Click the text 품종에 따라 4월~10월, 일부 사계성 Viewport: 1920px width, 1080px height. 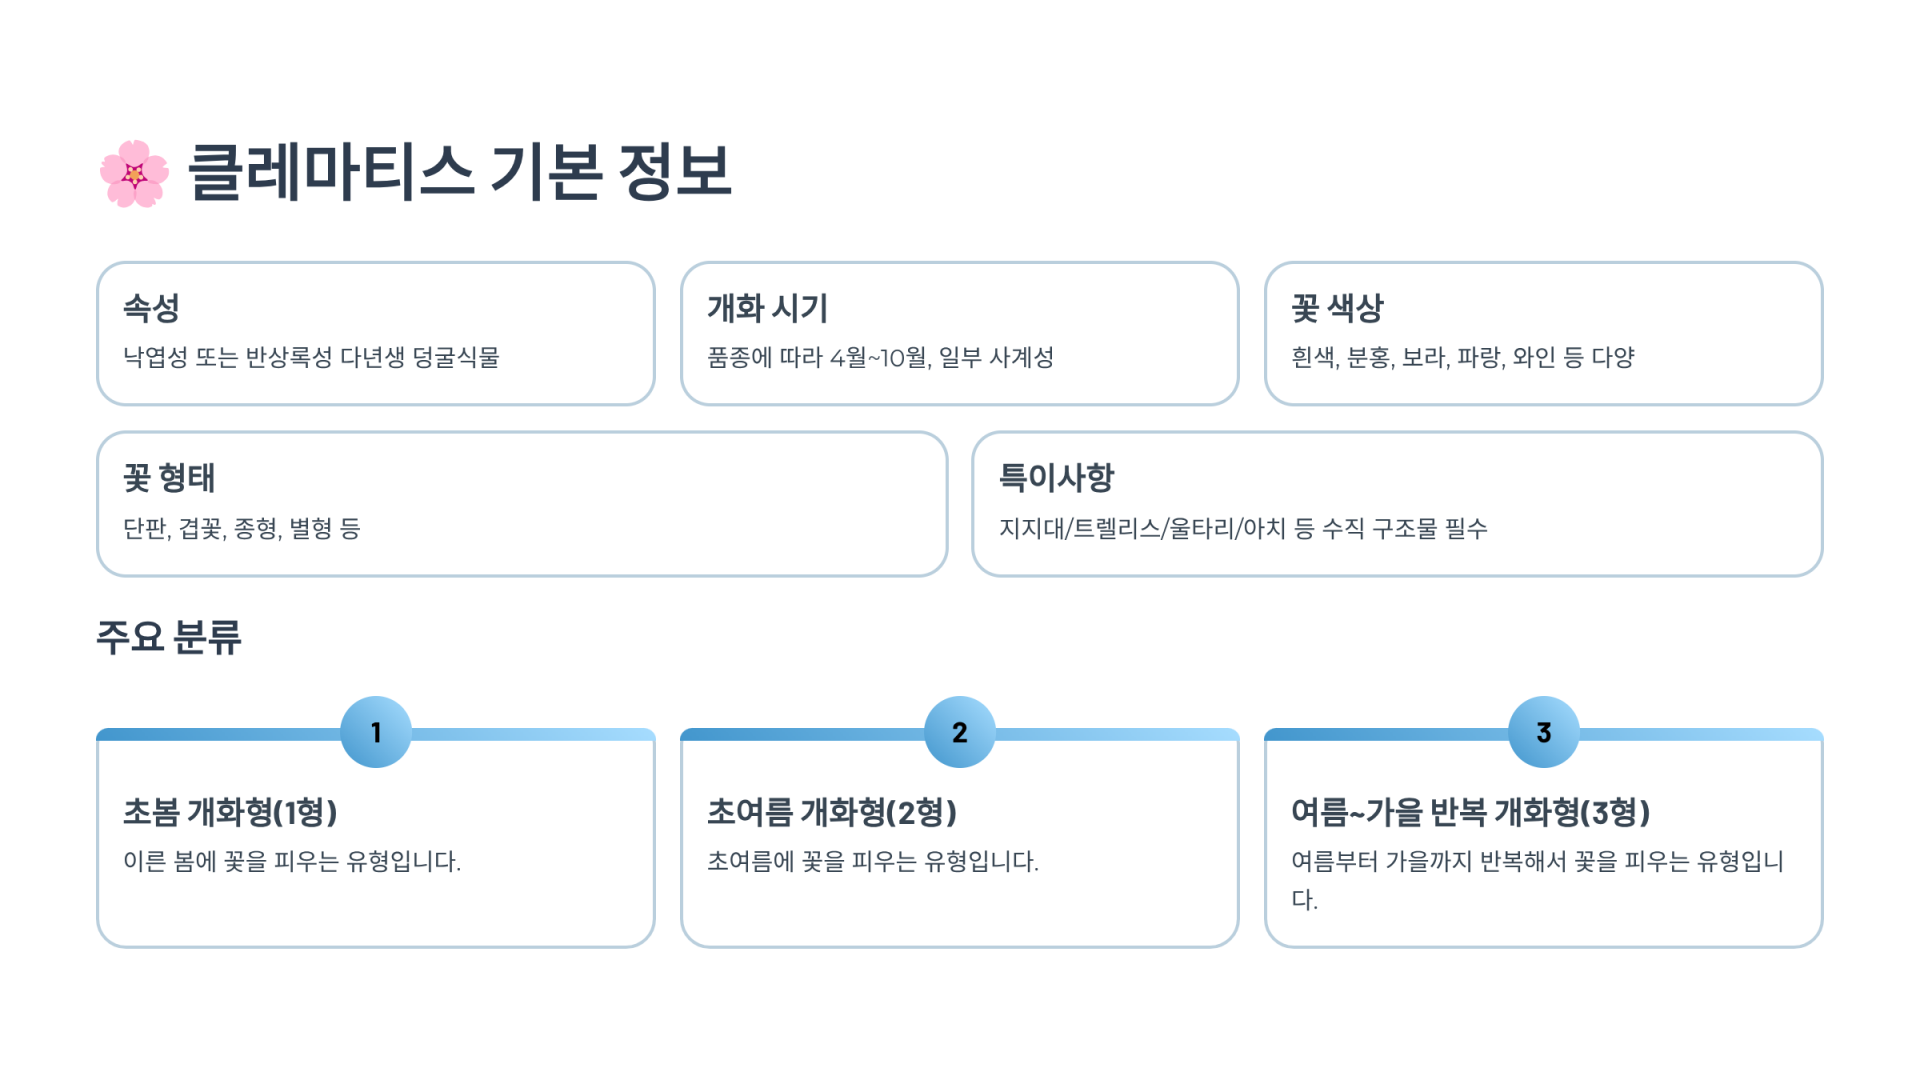(x=880, y=358)
